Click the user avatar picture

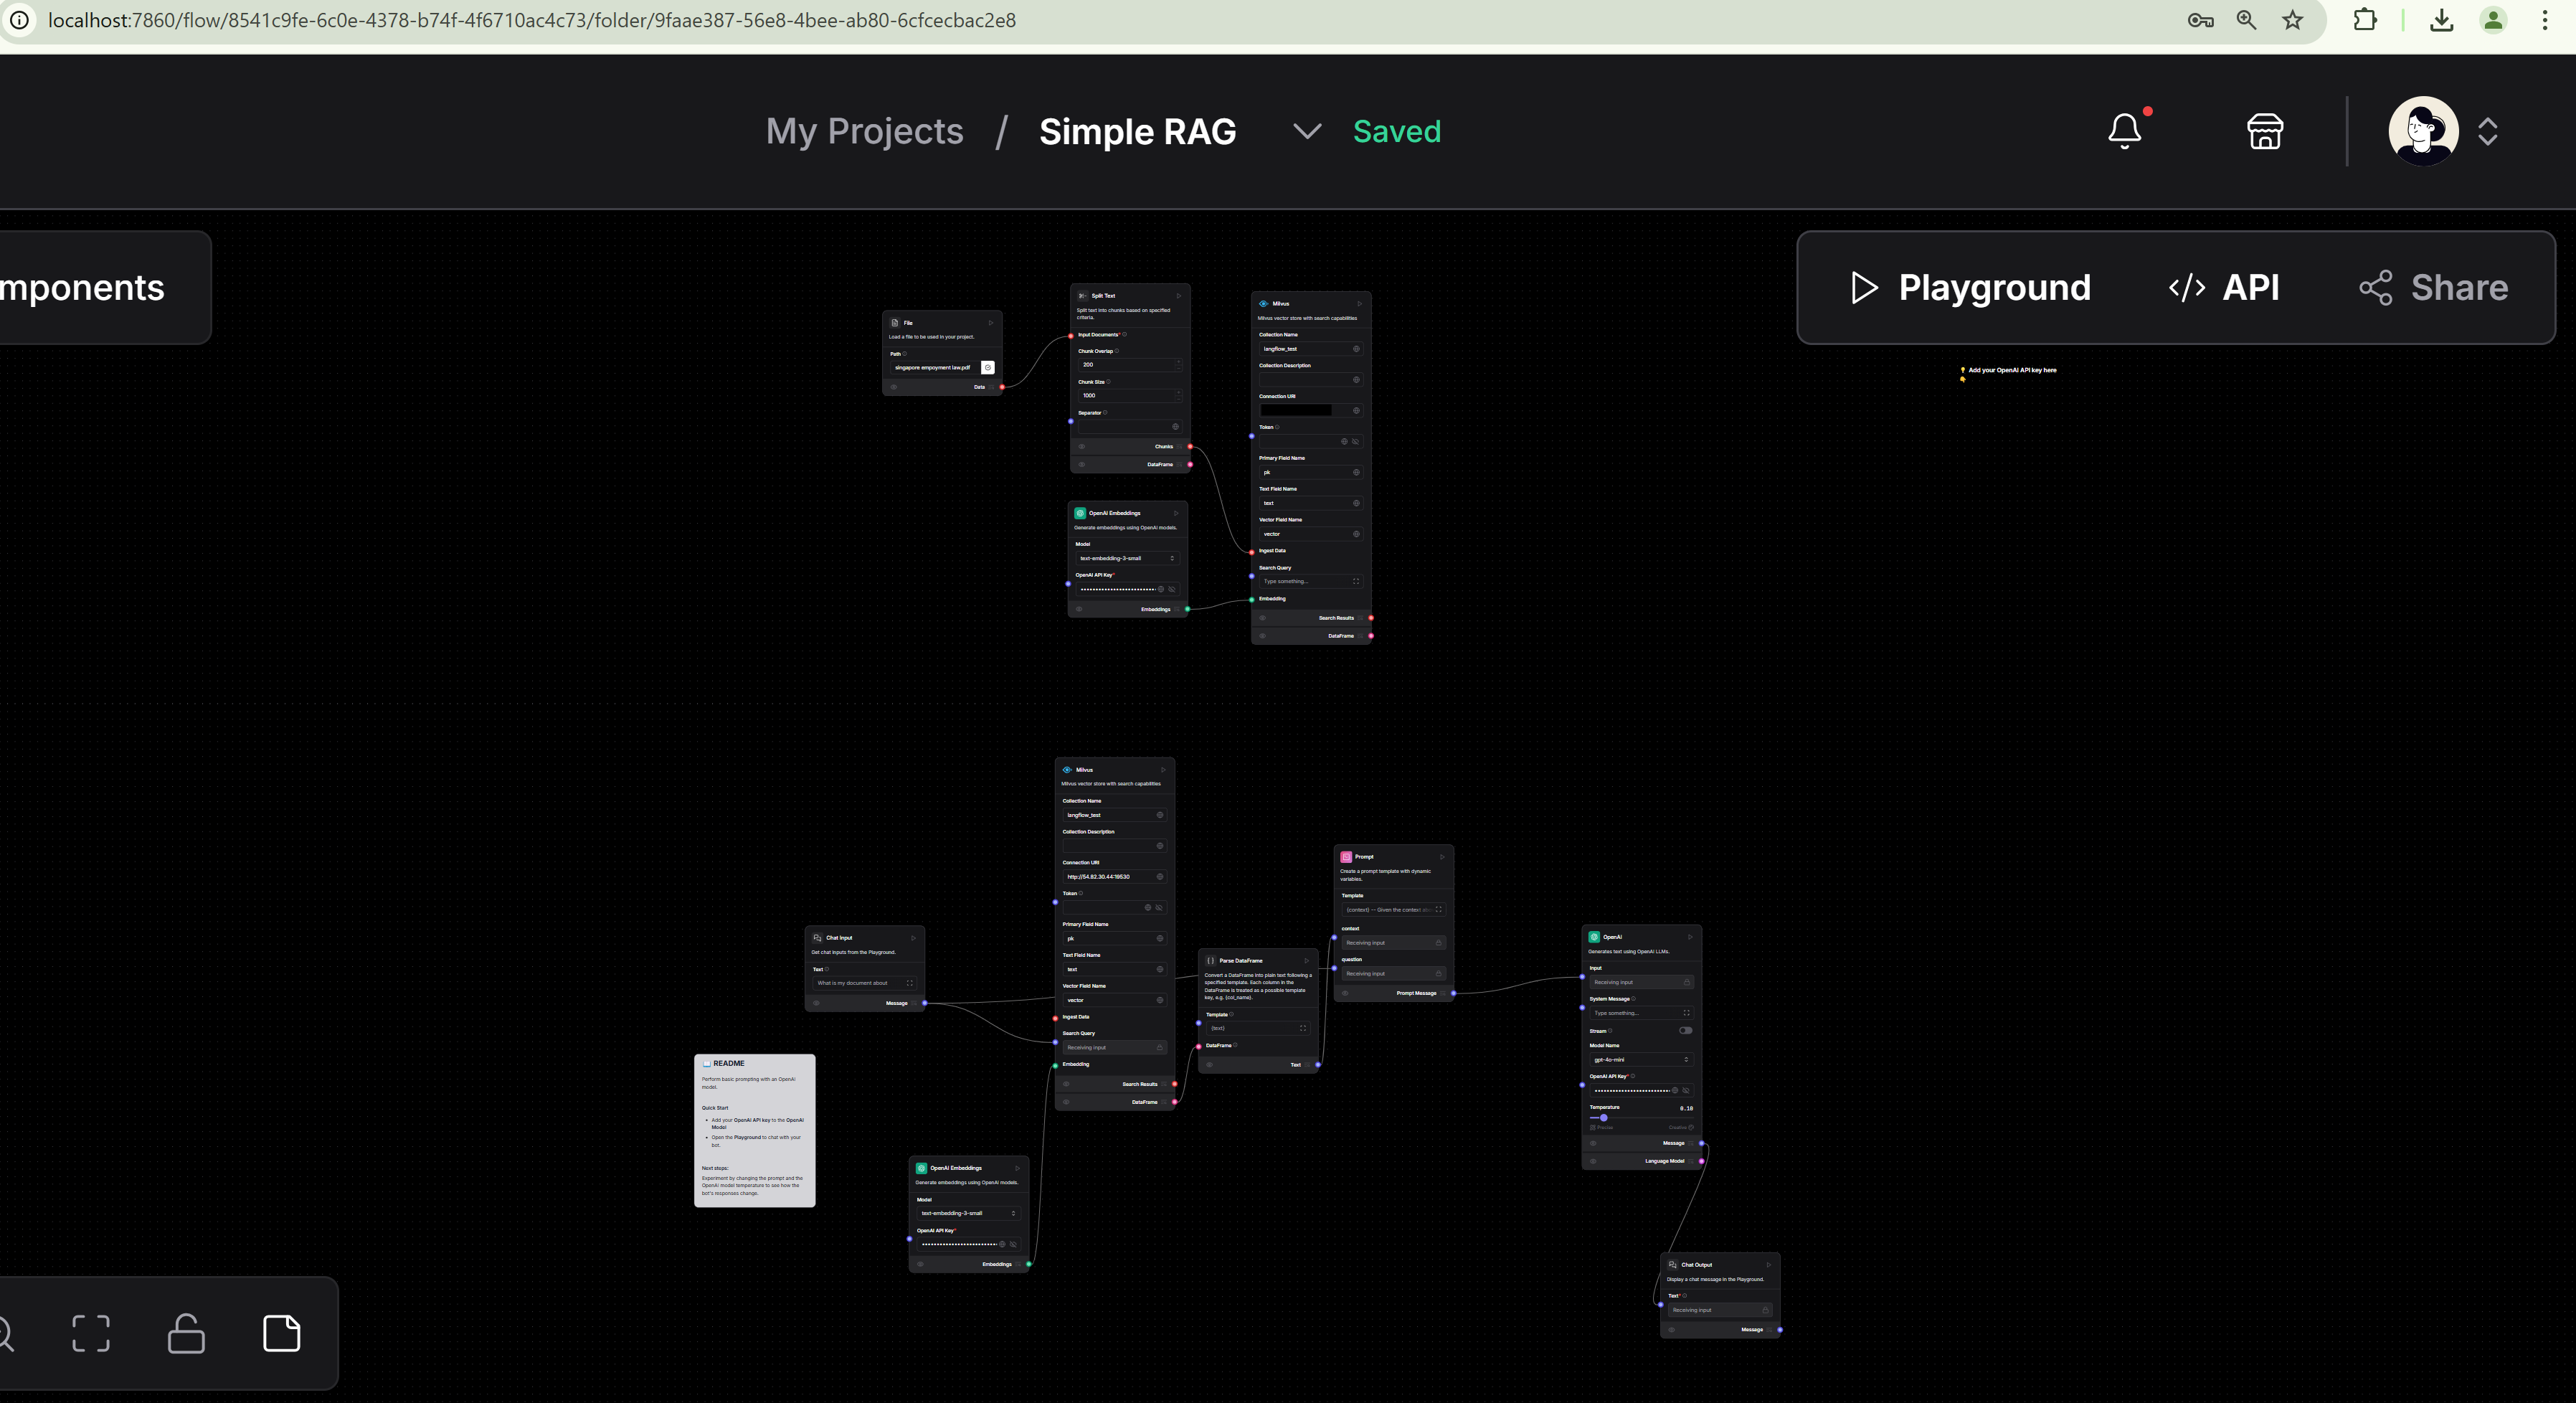2423,131
